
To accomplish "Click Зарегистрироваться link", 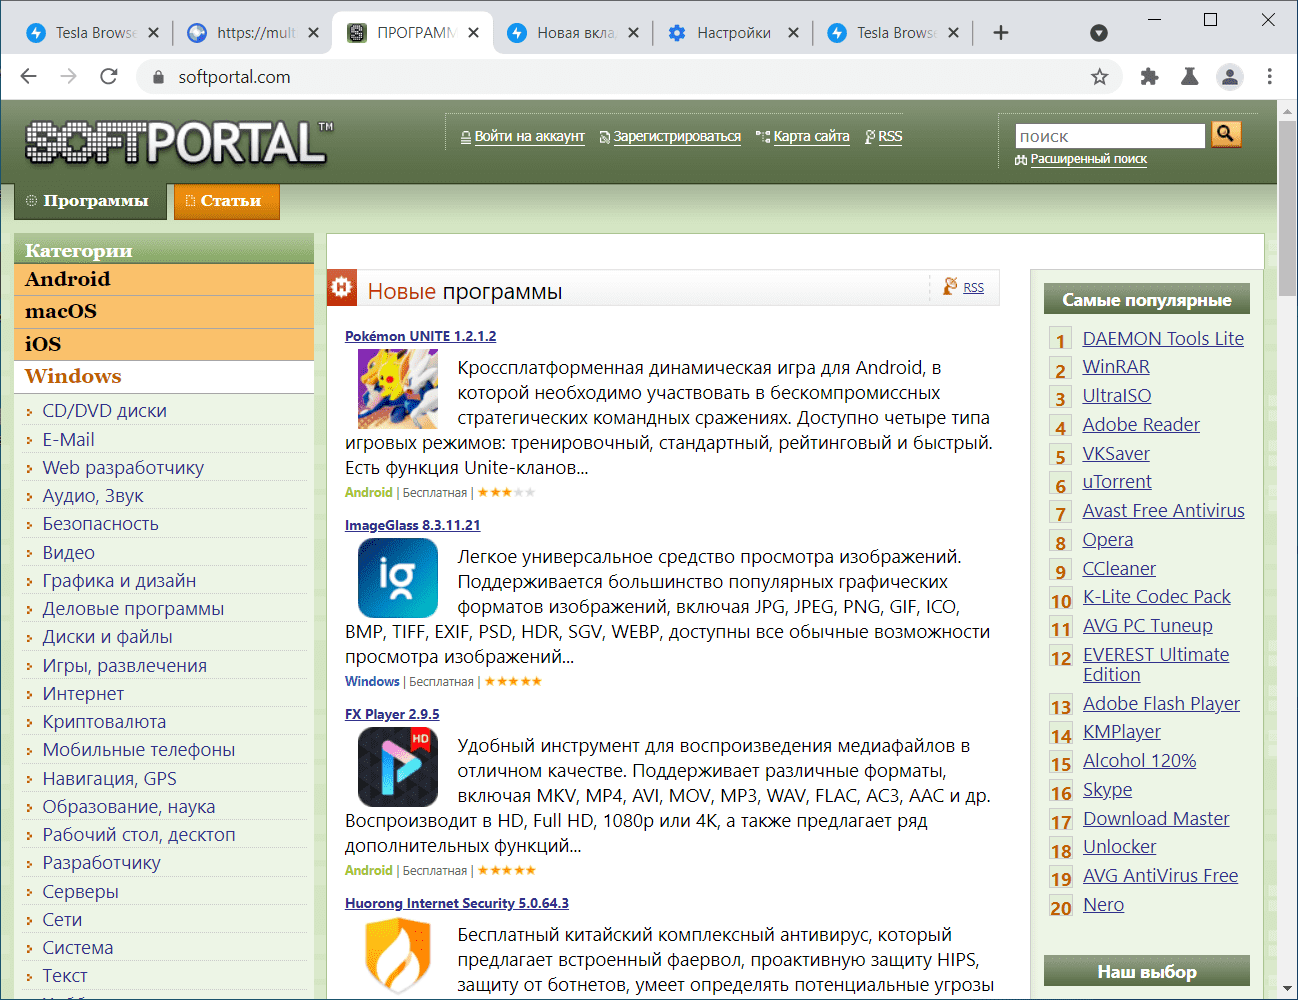I will coord(677,136).
